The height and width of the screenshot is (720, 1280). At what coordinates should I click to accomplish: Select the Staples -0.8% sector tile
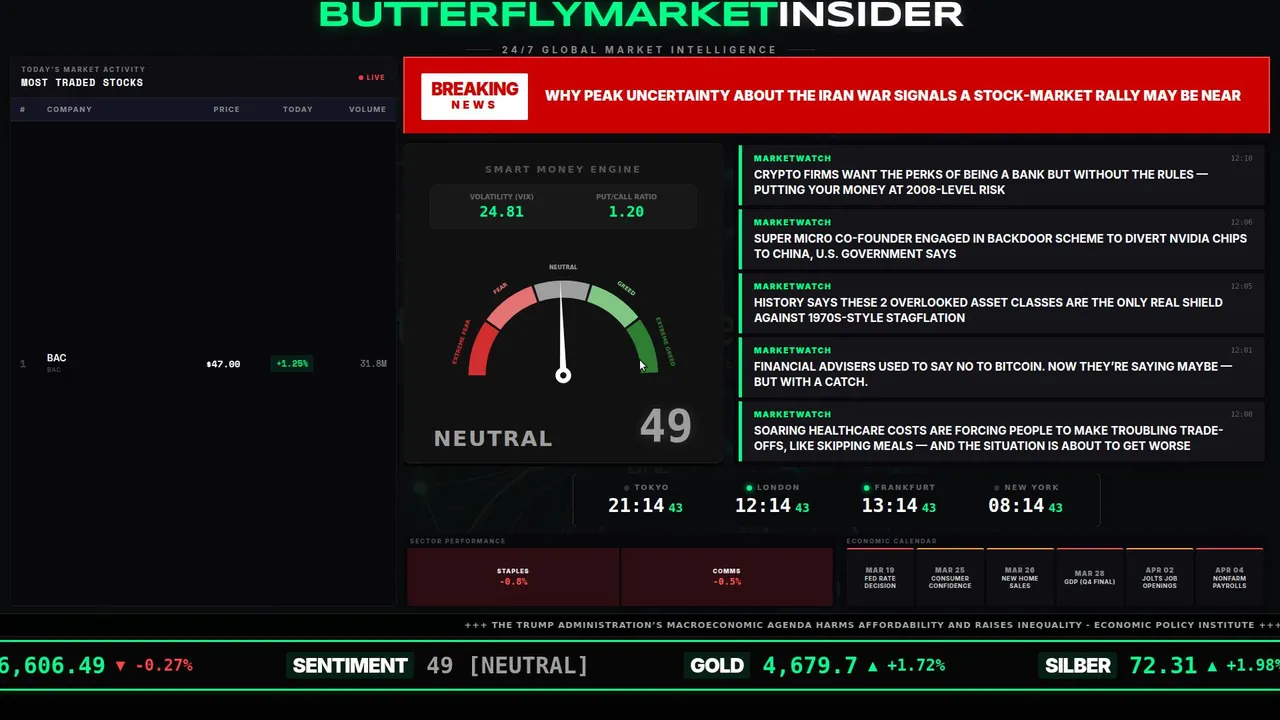tap(513, 577)
